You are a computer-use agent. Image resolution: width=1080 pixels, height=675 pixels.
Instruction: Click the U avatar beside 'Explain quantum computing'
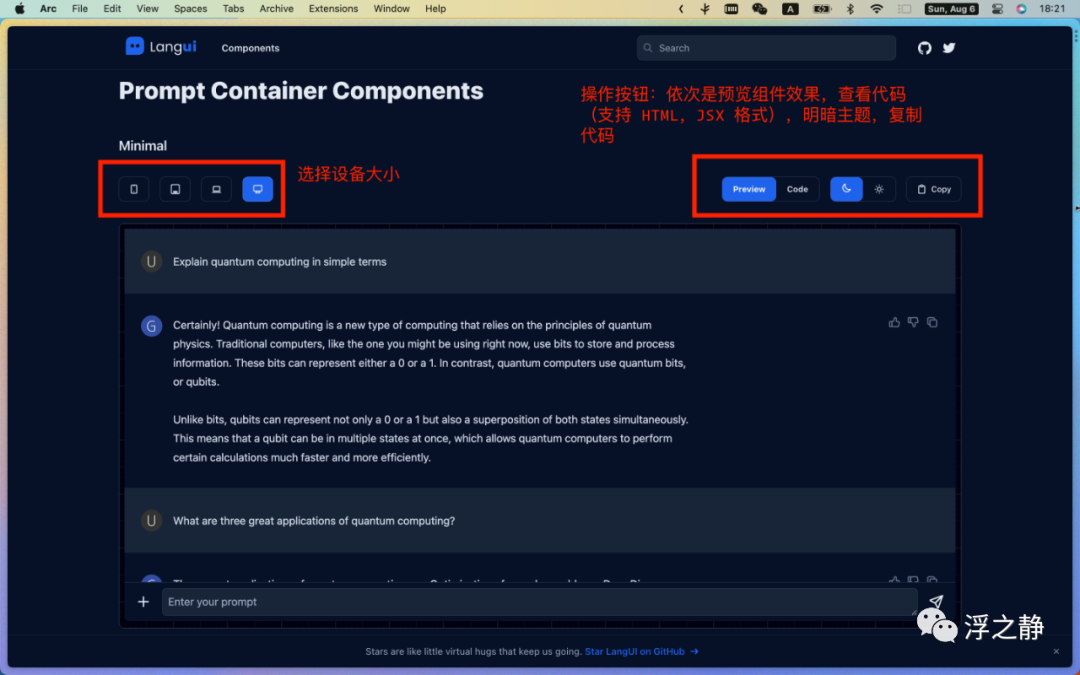[152, 262]
